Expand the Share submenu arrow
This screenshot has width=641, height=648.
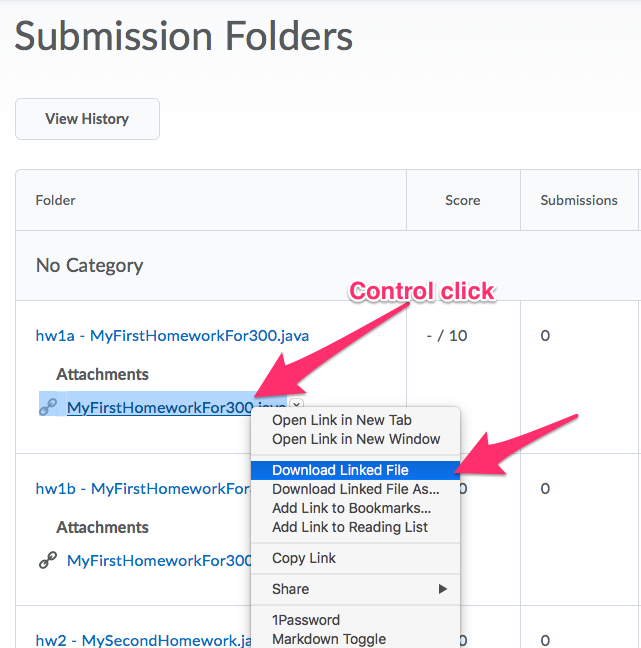click(x=442, y=589)
